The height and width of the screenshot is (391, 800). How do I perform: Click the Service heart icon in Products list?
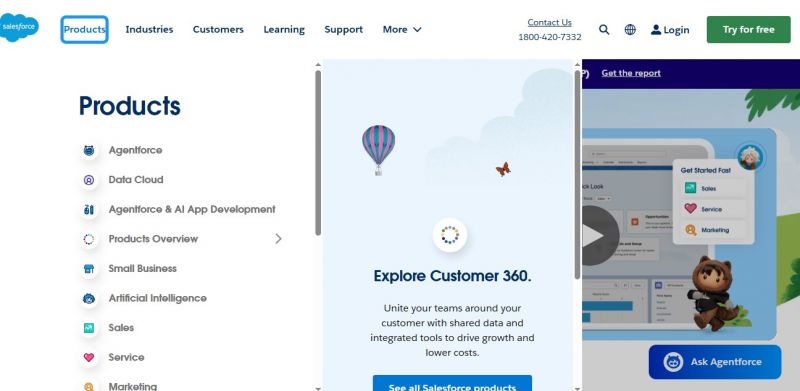[89, 357]
